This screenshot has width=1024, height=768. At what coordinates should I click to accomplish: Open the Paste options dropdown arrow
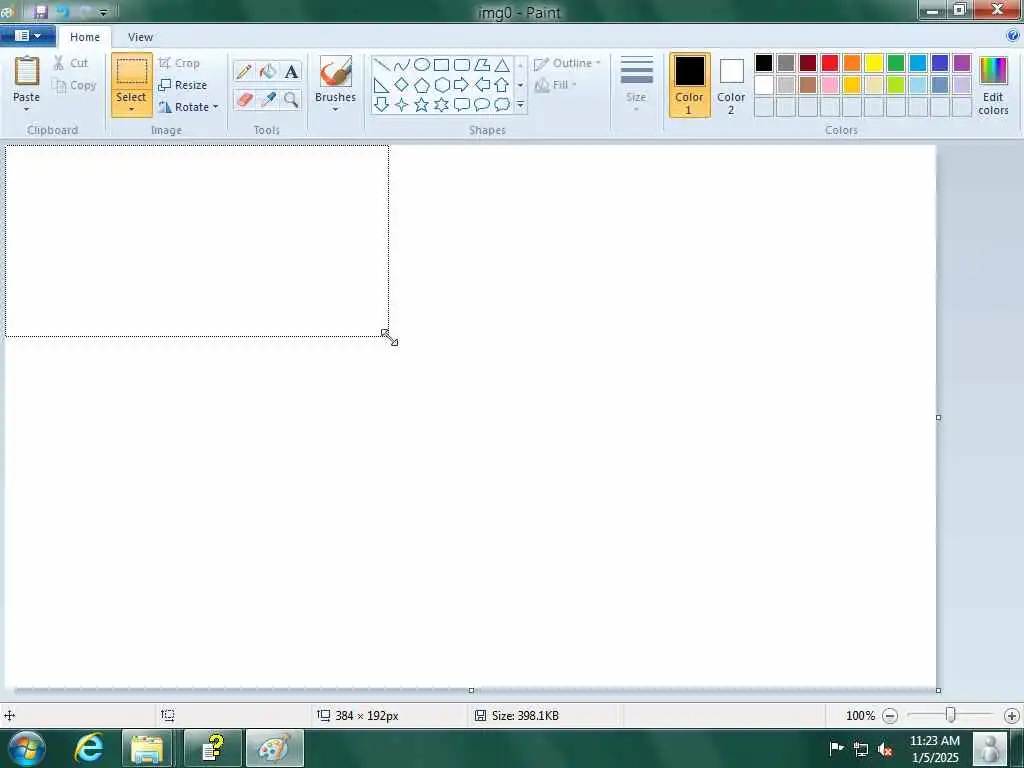coord(27,109)
